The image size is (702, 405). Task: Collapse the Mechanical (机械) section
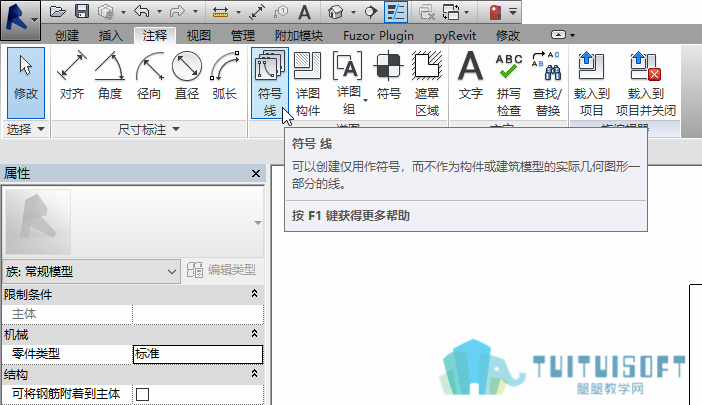point(254,333)
